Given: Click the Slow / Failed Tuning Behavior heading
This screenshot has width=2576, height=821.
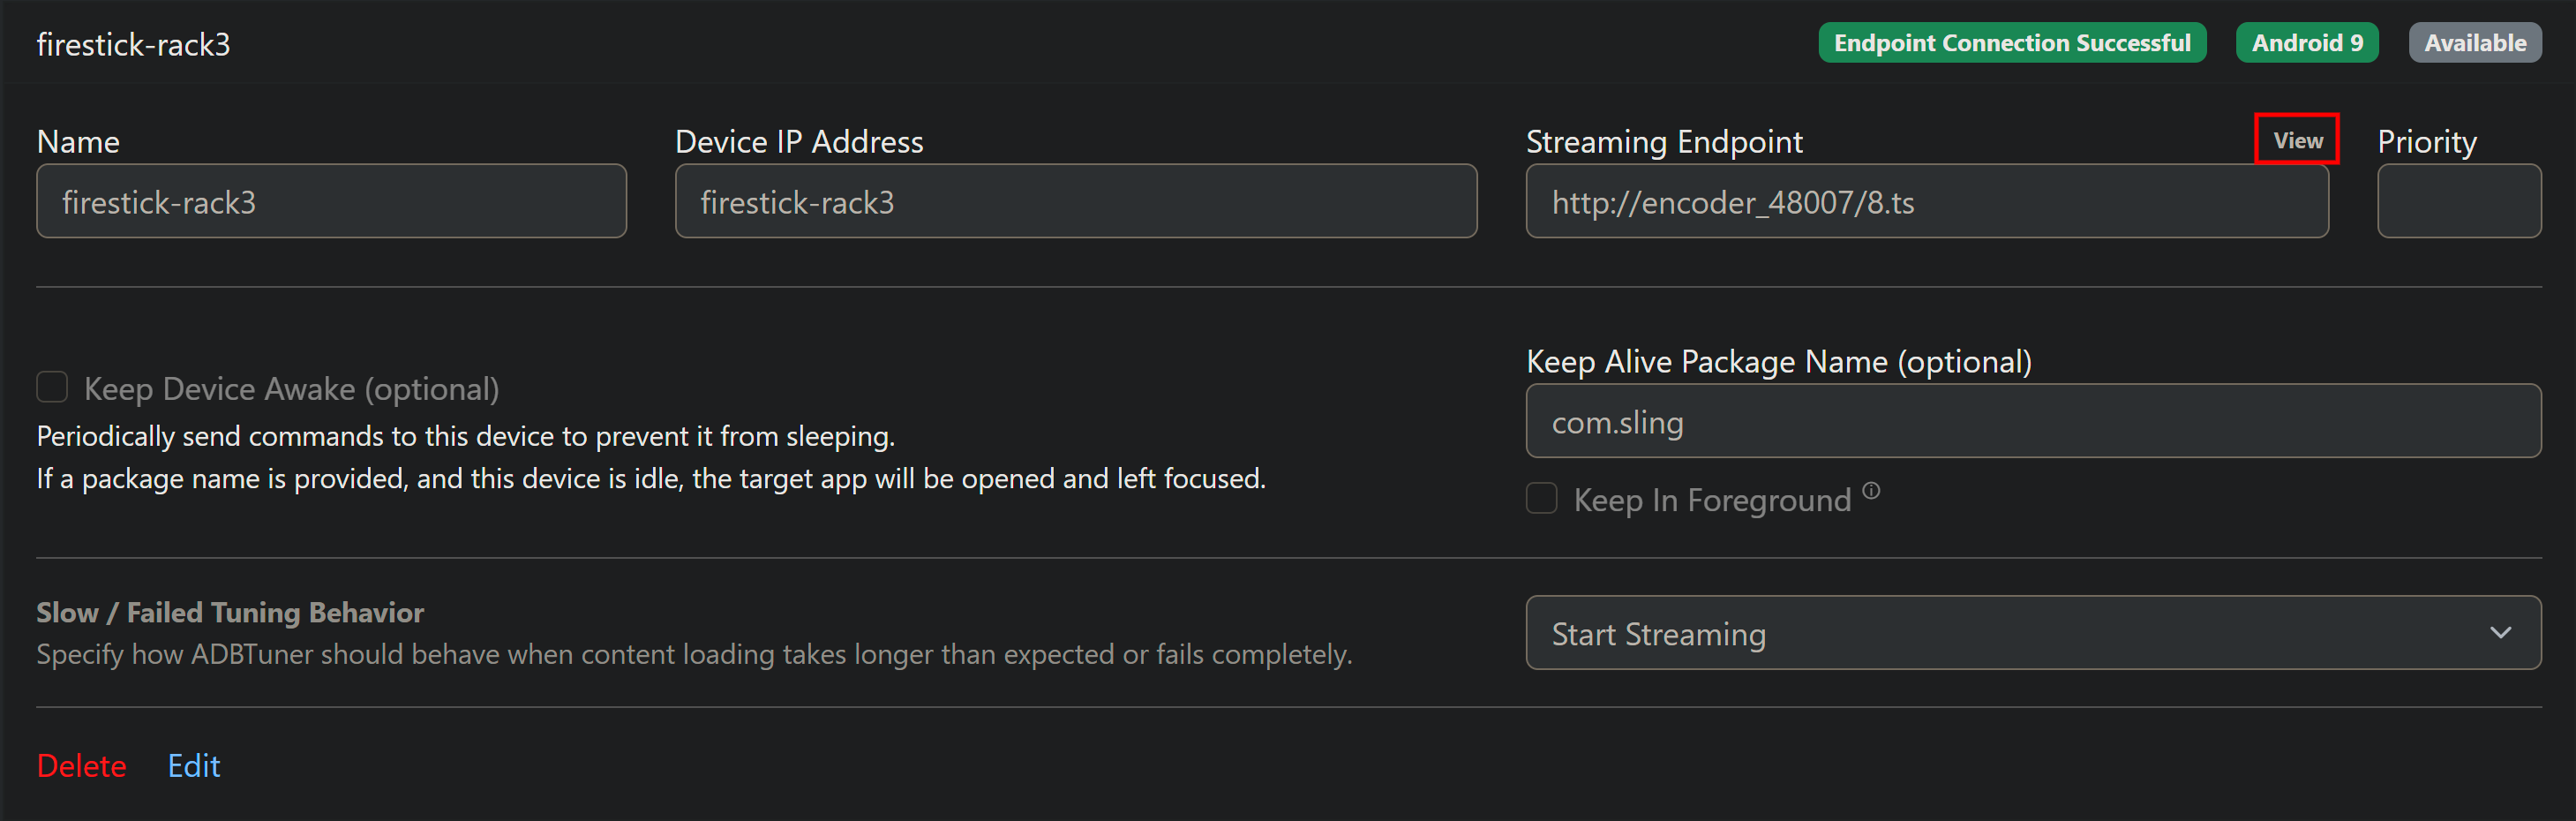Looking at the screenshot, I should (x=230, y=612).
